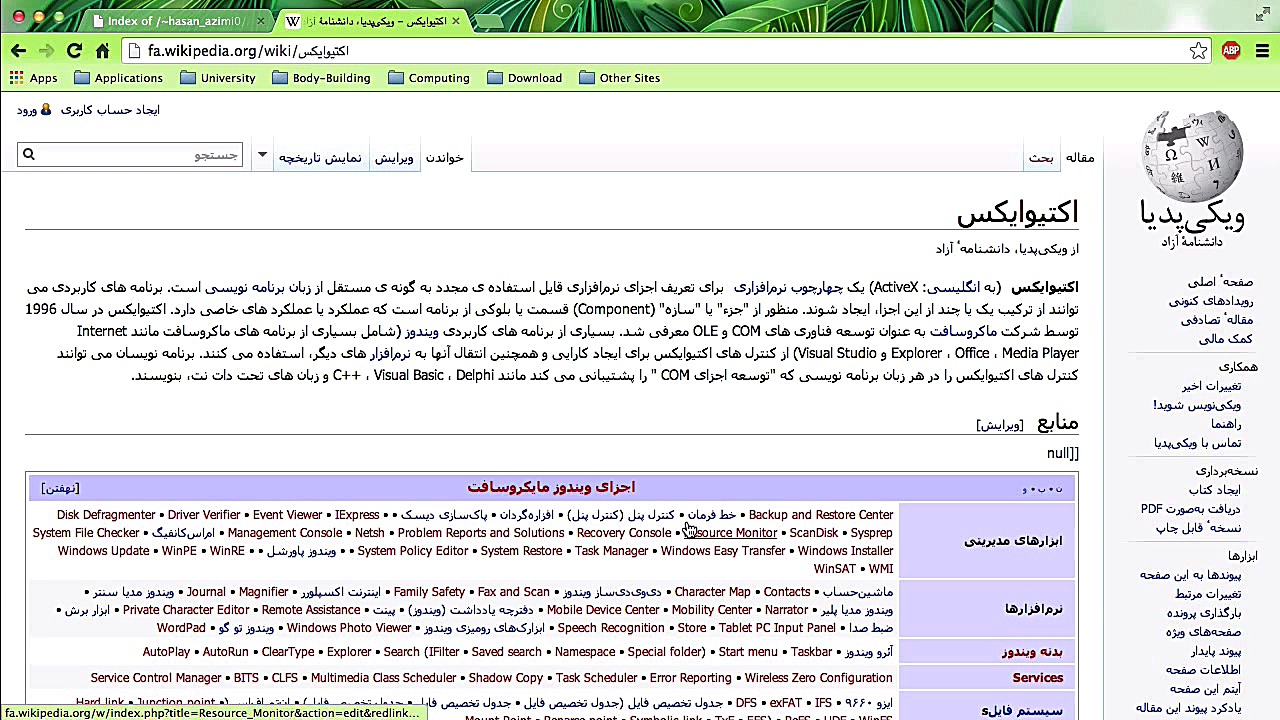Open the Speech Recognition link
This screenshot has width=1280, height=720.
[x=611, y=628]
